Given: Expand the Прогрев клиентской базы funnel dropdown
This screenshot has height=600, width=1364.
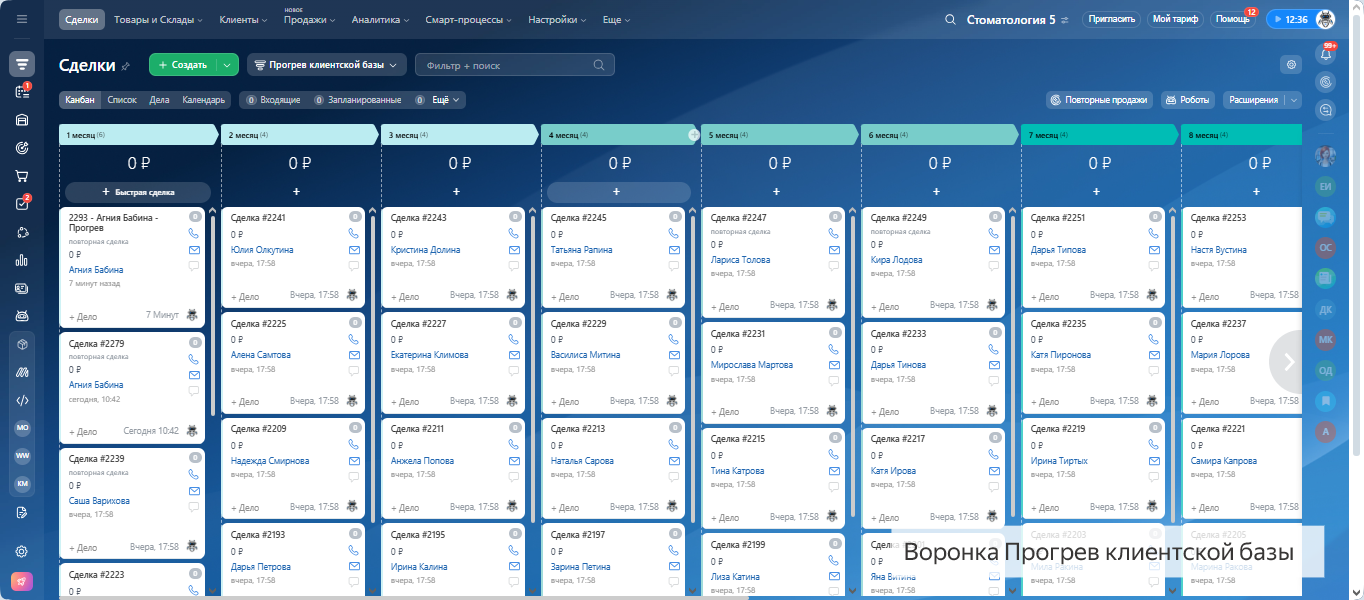Looking at the screenshot, I should click(x=326, y=65).
